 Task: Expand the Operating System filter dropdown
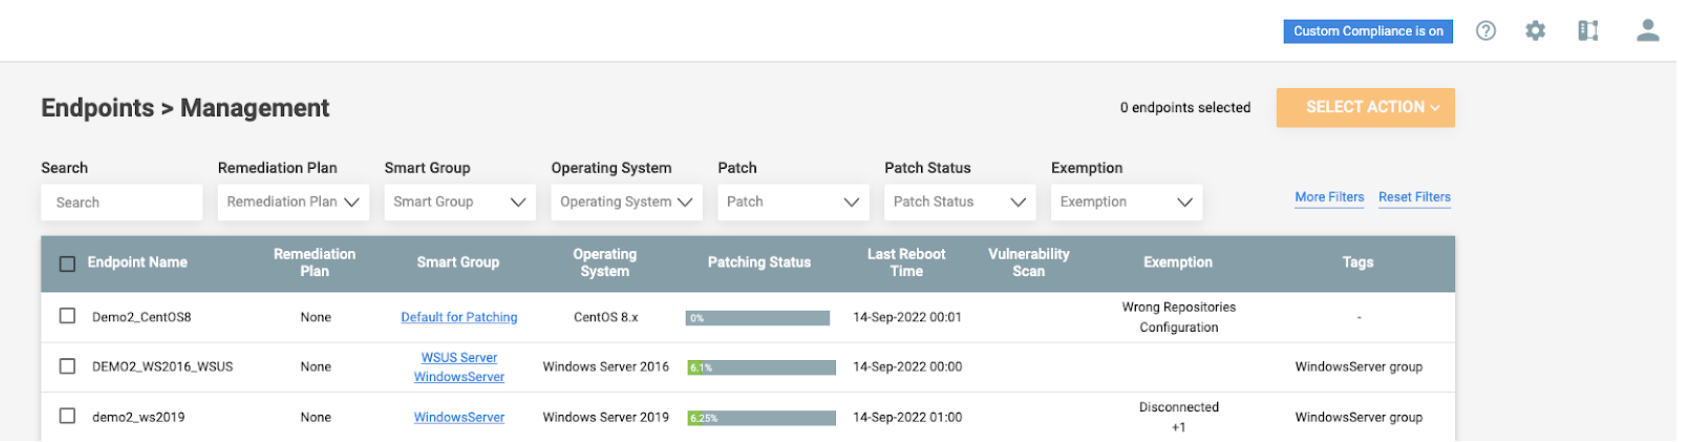pyautogui.click(x=627, y=202)
